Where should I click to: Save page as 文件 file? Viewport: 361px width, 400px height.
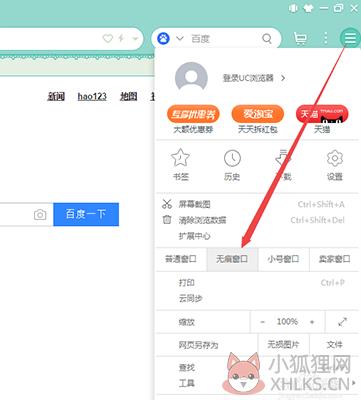(x=334, y=344)
